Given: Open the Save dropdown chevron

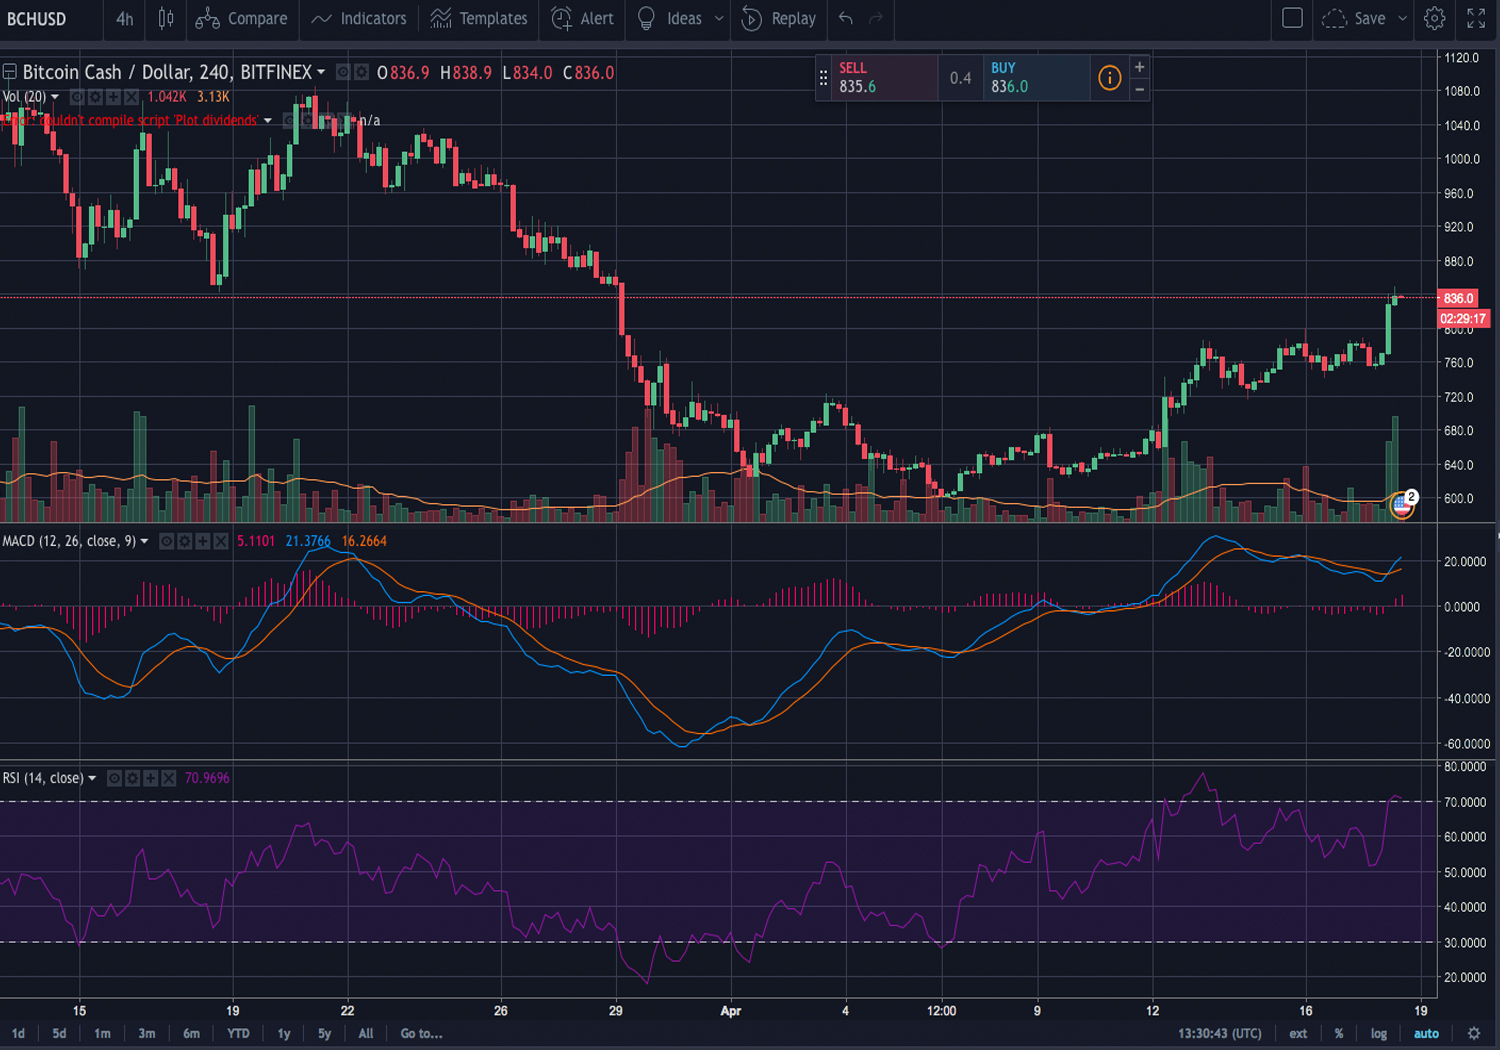Looking at the screenshot, I should pyautogui.click(x=1402, y=18).
